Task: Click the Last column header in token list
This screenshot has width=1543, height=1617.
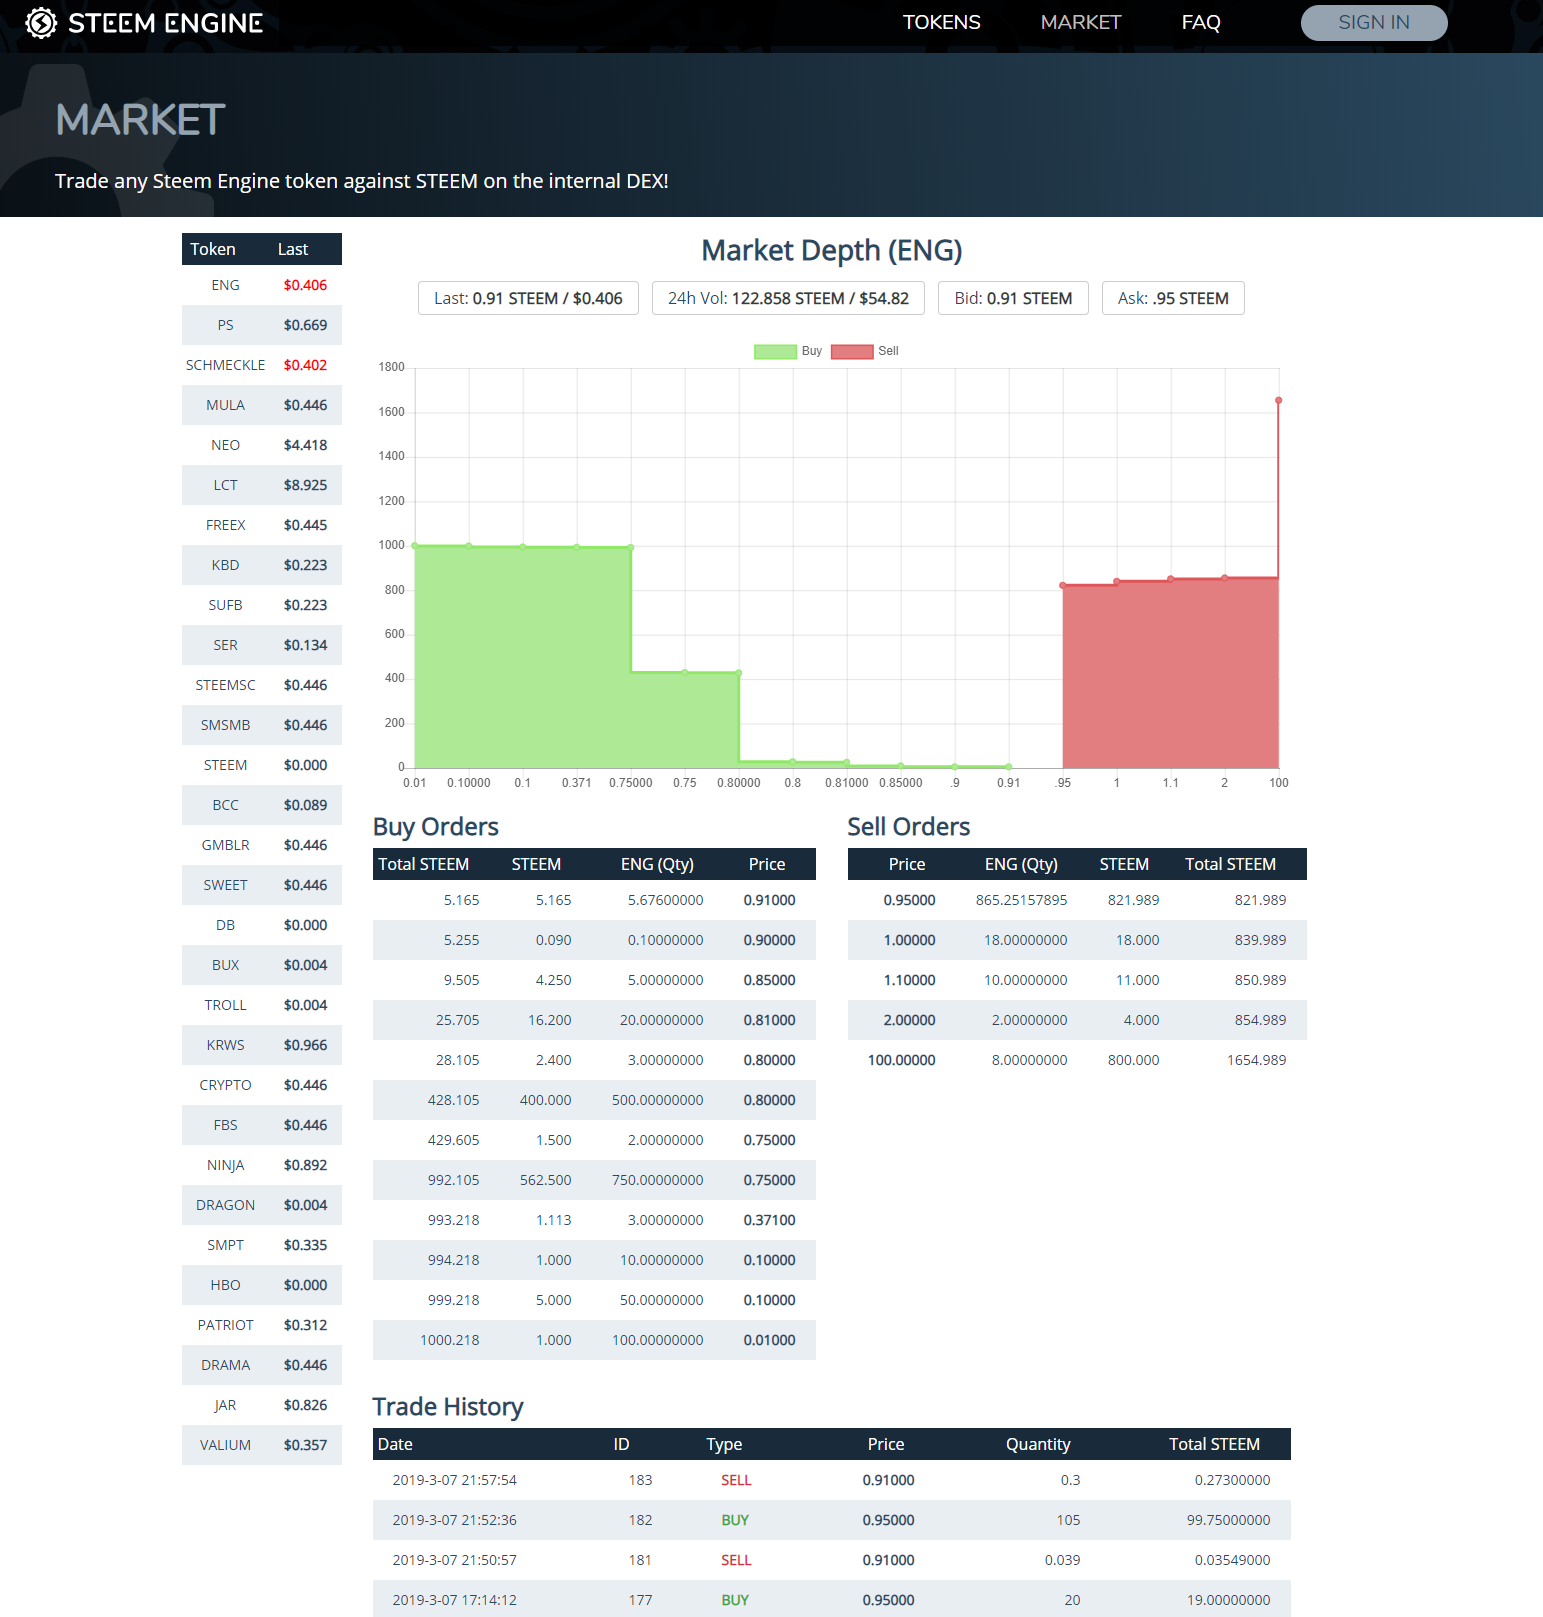Action: click(x=293, y=249)
